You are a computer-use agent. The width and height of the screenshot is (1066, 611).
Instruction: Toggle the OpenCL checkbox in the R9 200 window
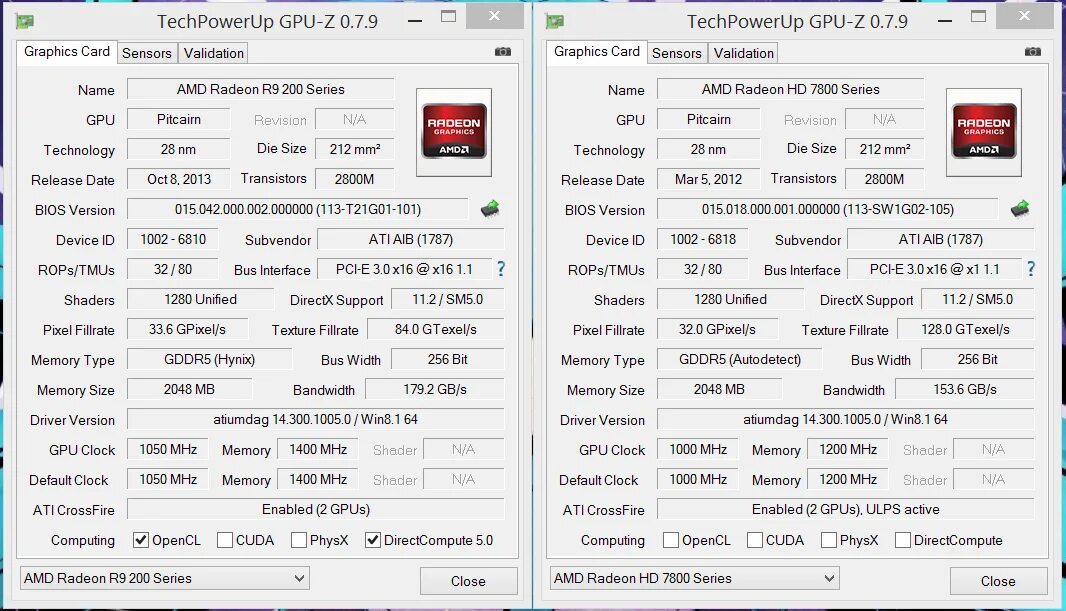point(141,540)
